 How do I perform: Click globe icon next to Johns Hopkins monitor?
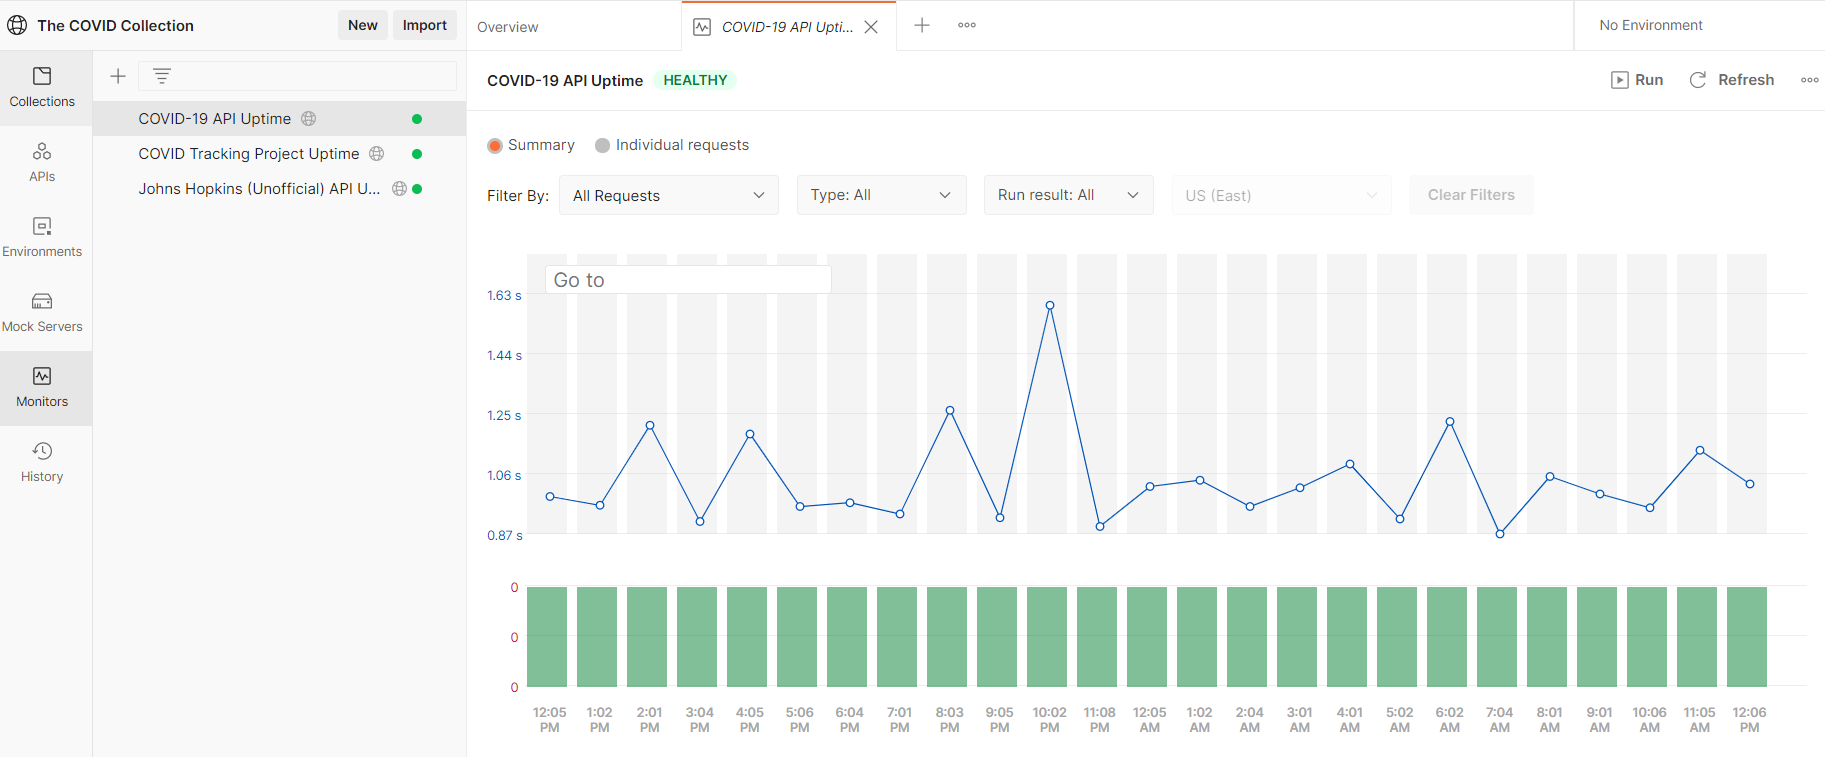(x=399, y=188)
